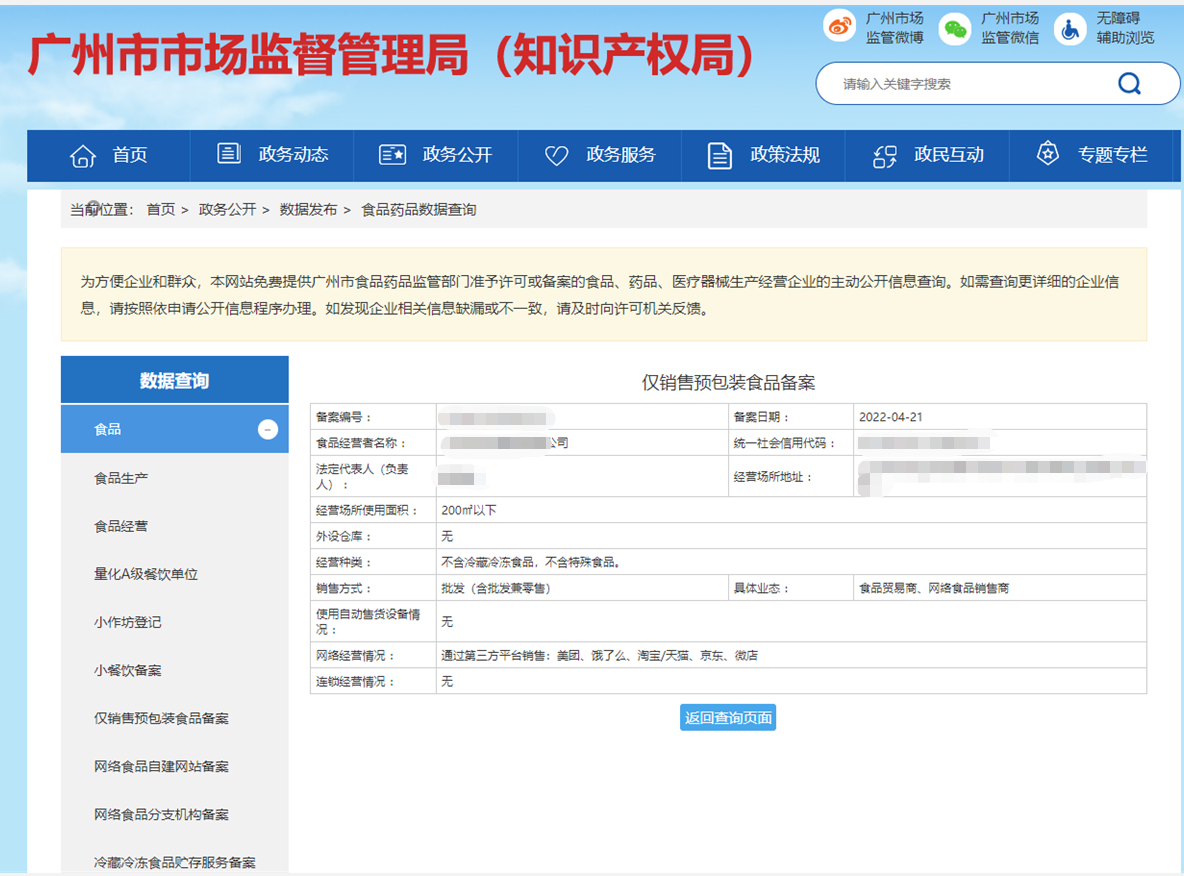Click the 数据查询 sidebar header
This screenshot has width=1184, height=876.
coord(174,380)
